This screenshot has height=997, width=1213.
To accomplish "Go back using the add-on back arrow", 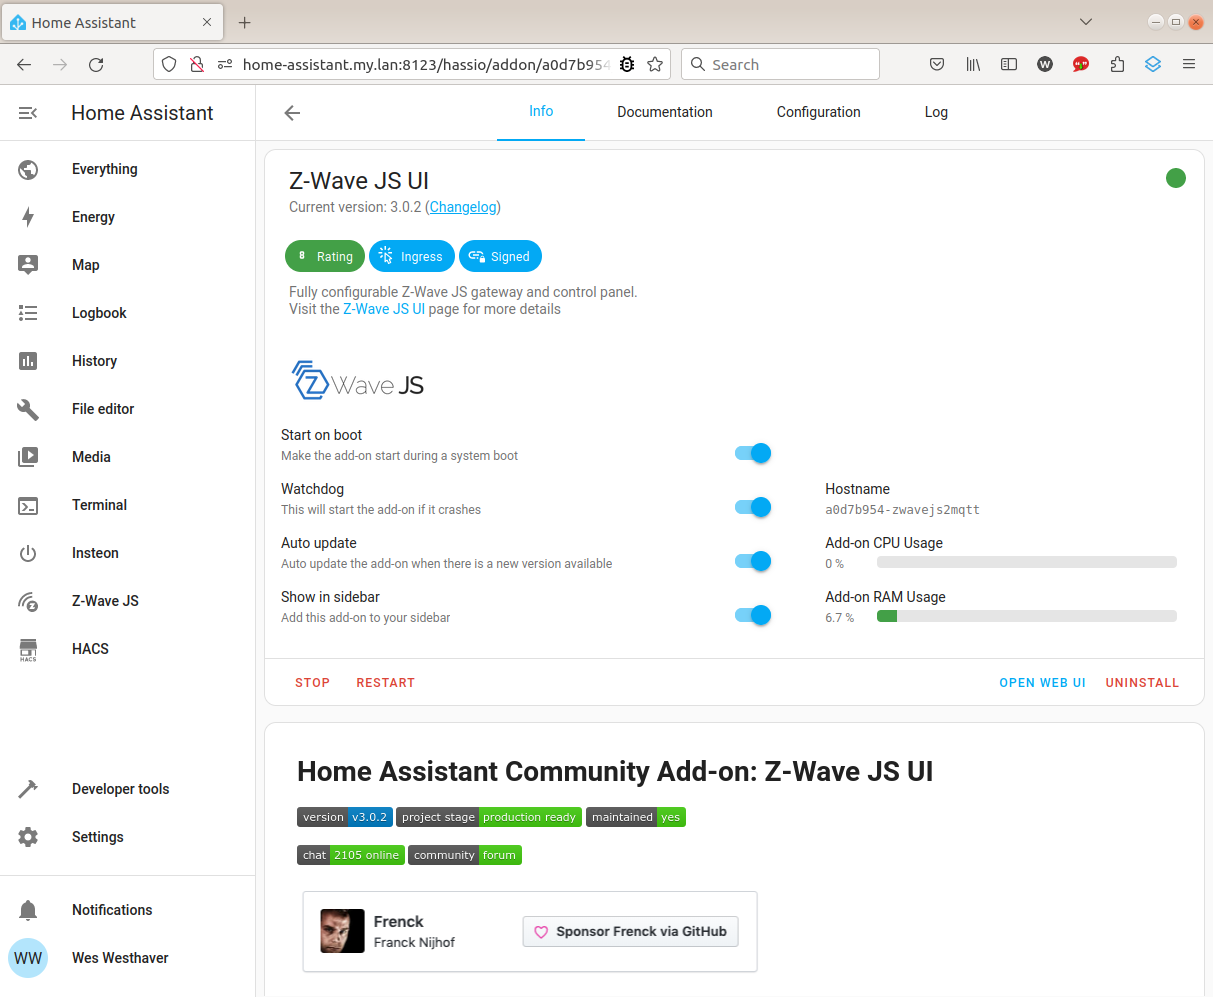I will 292,113.
